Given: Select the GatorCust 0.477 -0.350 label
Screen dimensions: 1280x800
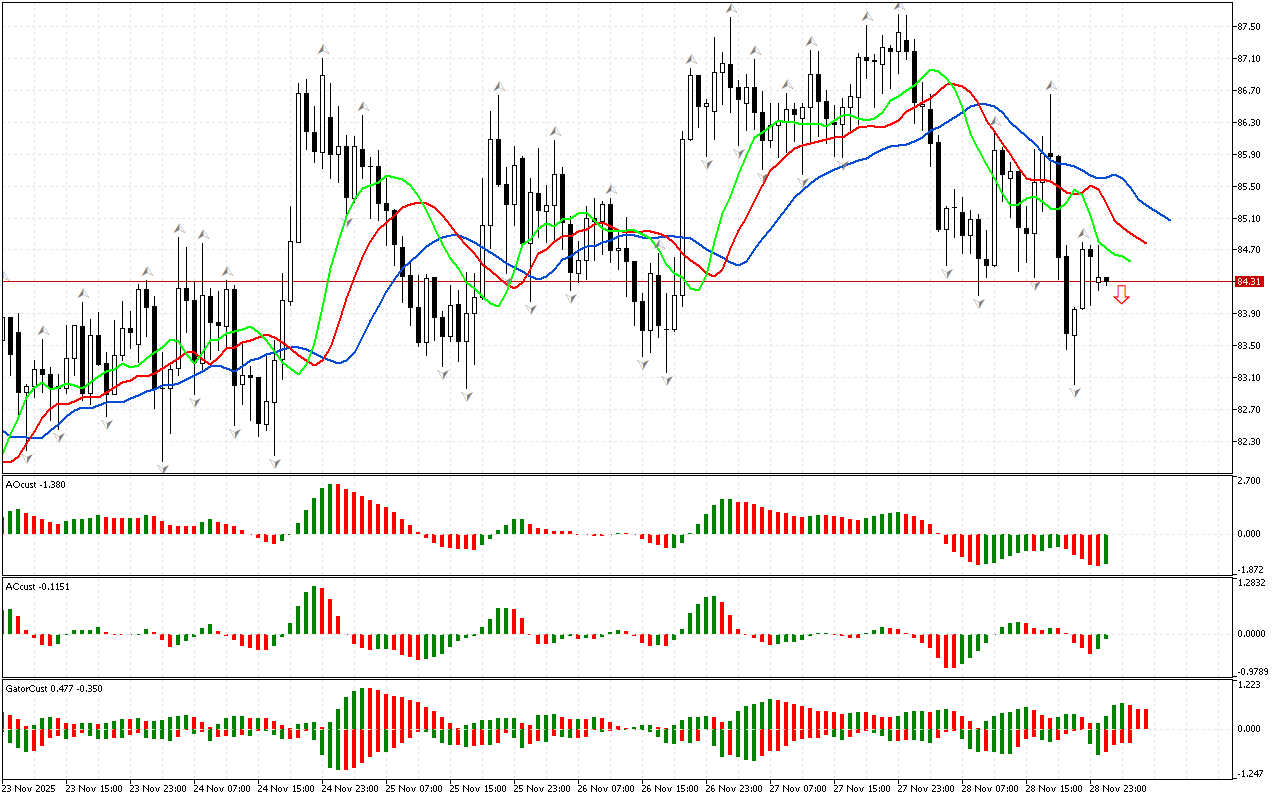Looking at the screenshot, I should (54, 688).
